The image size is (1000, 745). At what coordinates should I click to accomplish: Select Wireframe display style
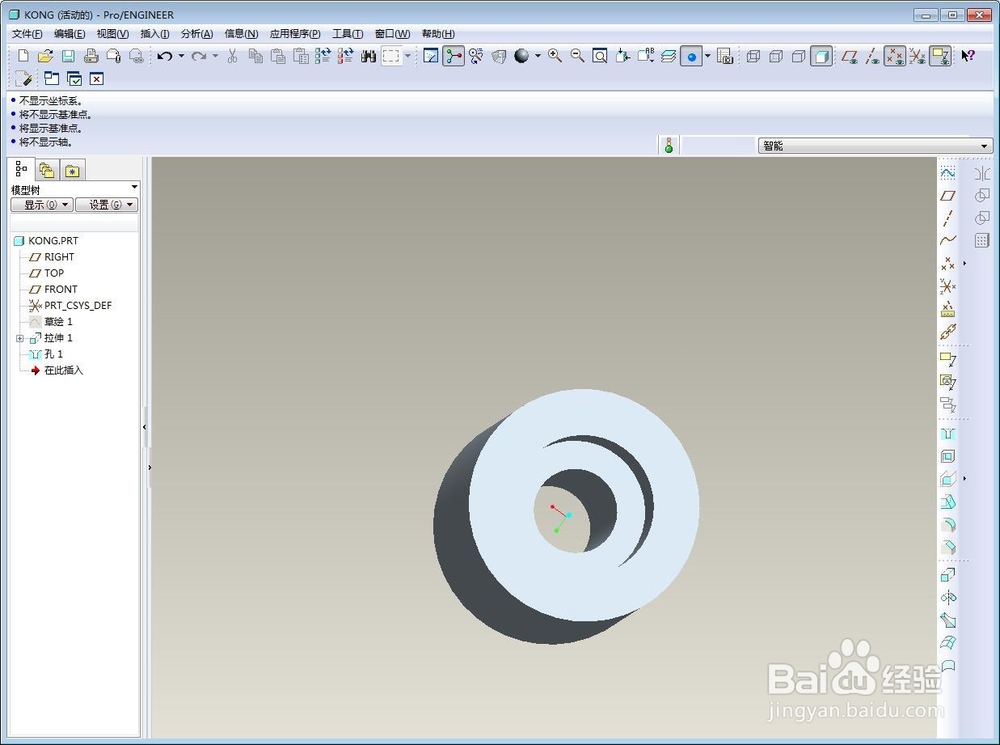tap(753, 56)
